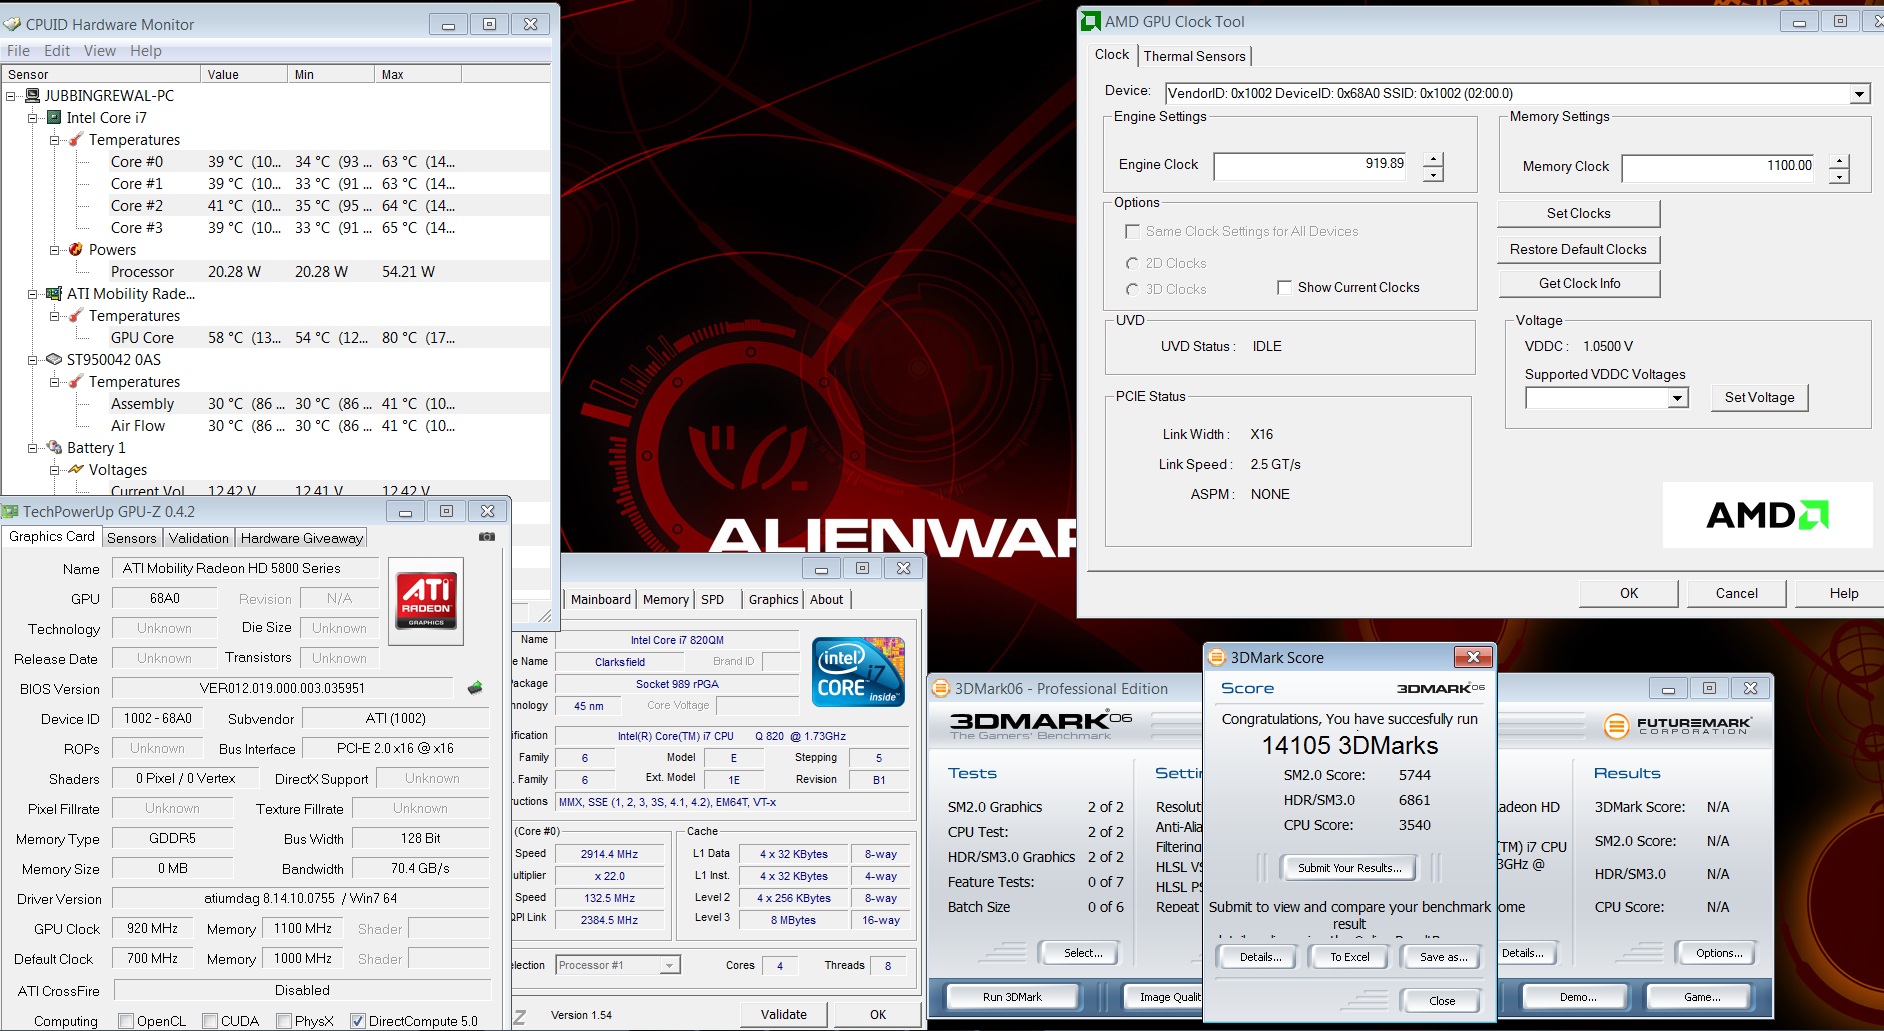Click the Validate button in CPU-Z

tap(784, 1014)
